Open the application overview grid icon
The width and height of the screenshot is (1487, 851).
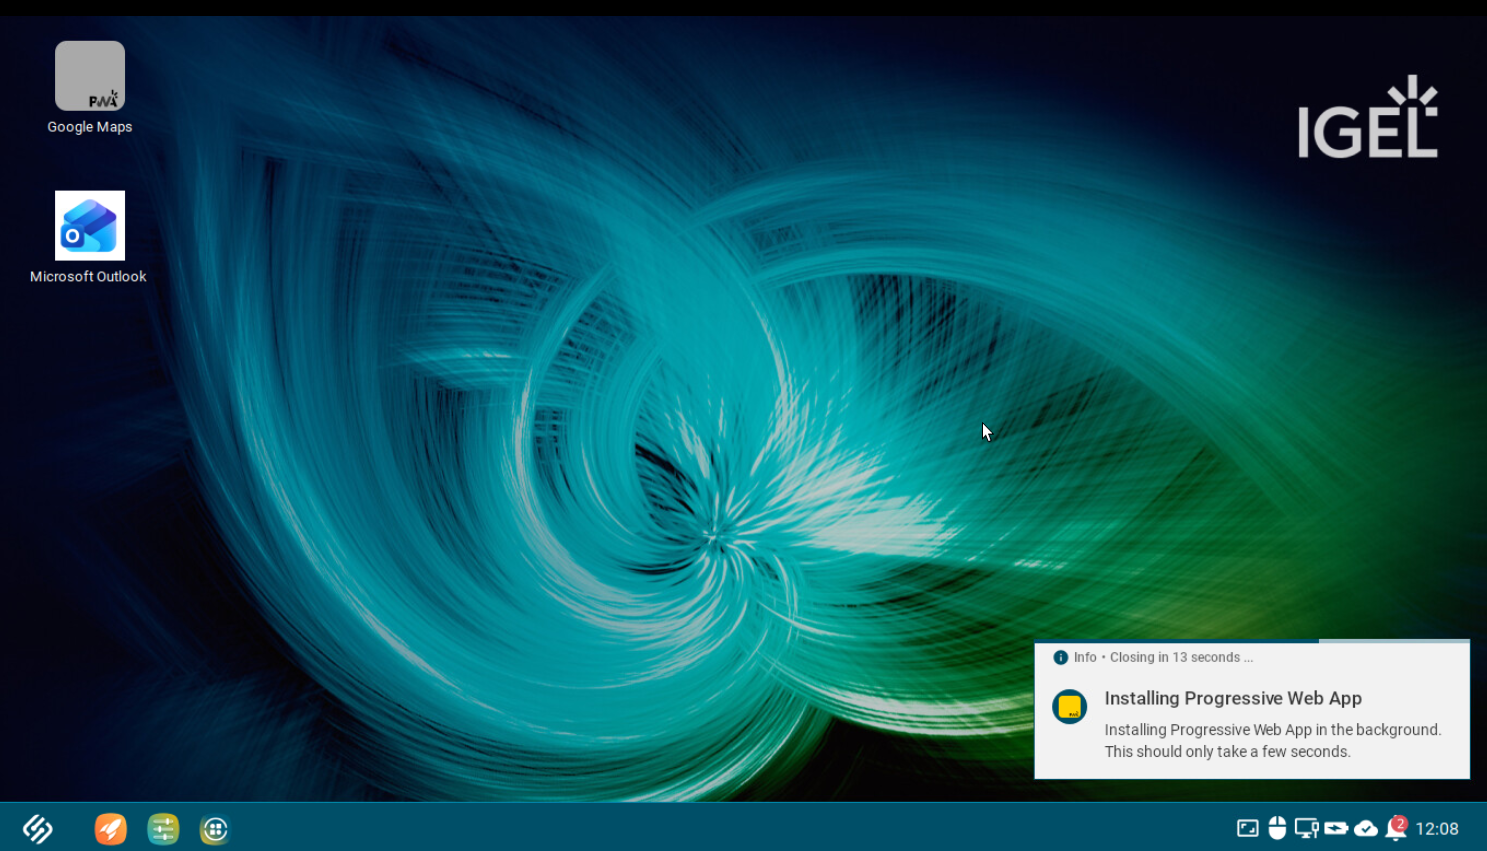tap(214, 828)
